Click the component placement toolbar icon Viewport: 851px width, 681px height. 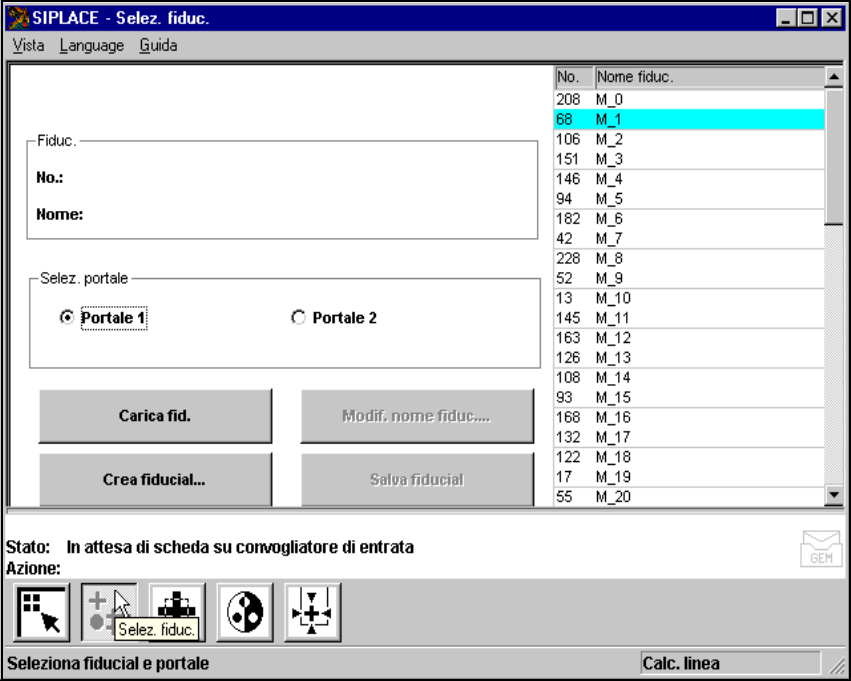(x=177, y=613)
